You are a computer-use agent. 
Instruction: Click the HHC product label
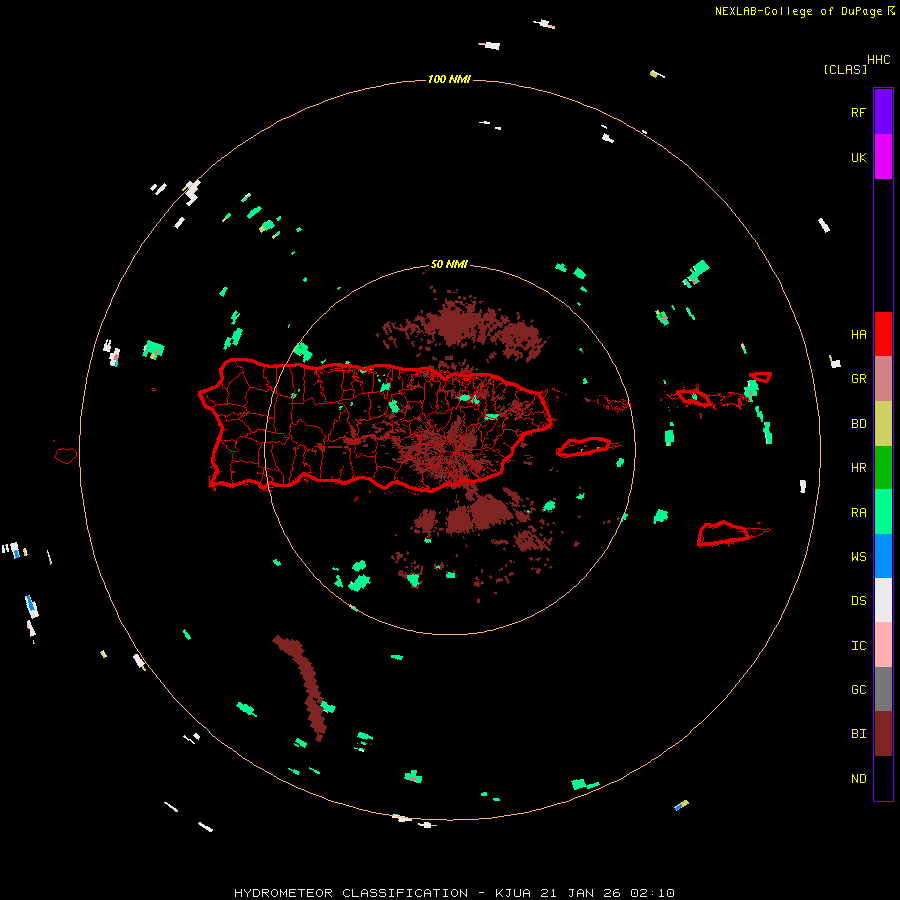pos(878,60)
